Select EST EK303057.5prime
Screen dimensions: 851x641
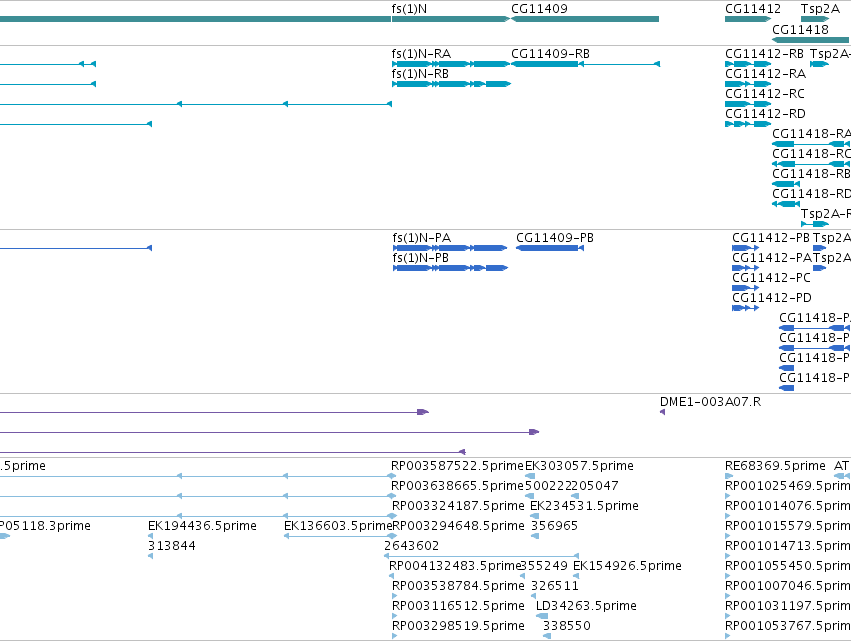click(x=579, y=466)
